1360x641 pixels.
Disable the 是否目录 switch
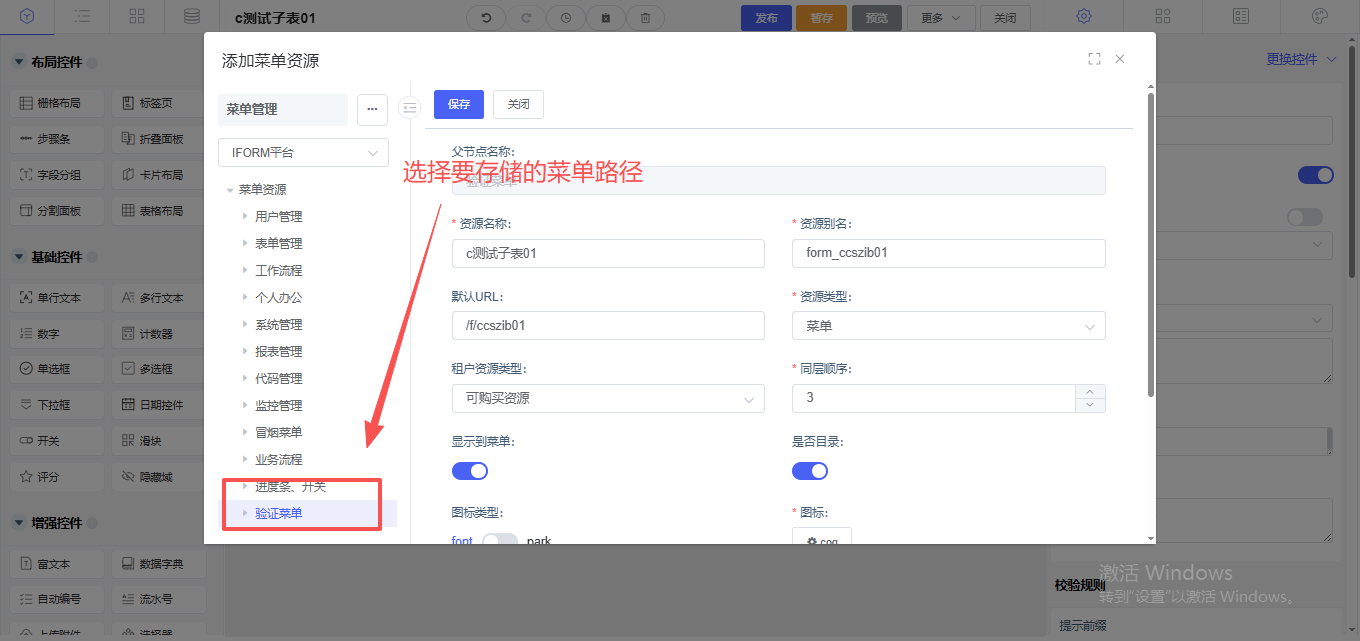pyautogui.click(x=809, y=471)
